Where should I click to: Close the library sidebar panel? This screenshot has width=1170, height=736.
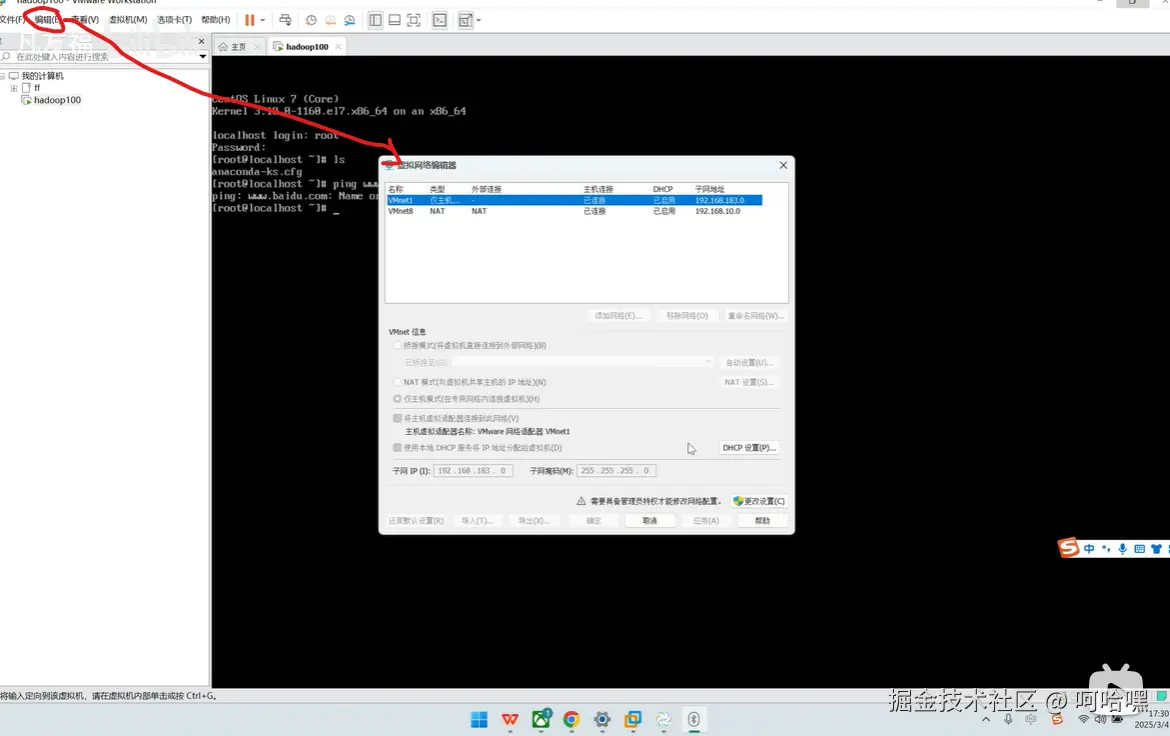point(201,41)
